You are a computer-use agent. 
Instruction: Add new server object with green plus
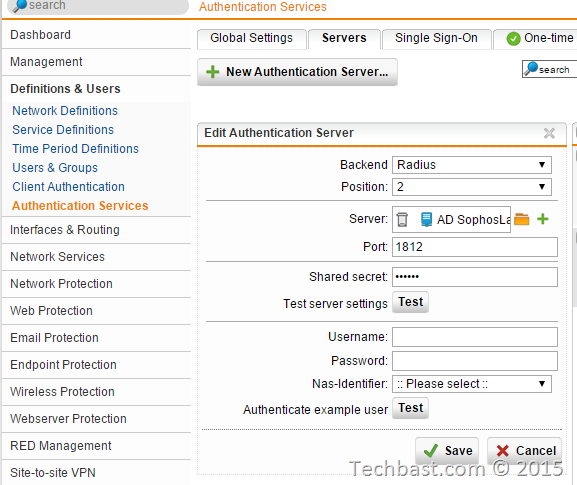coord(543,219)
